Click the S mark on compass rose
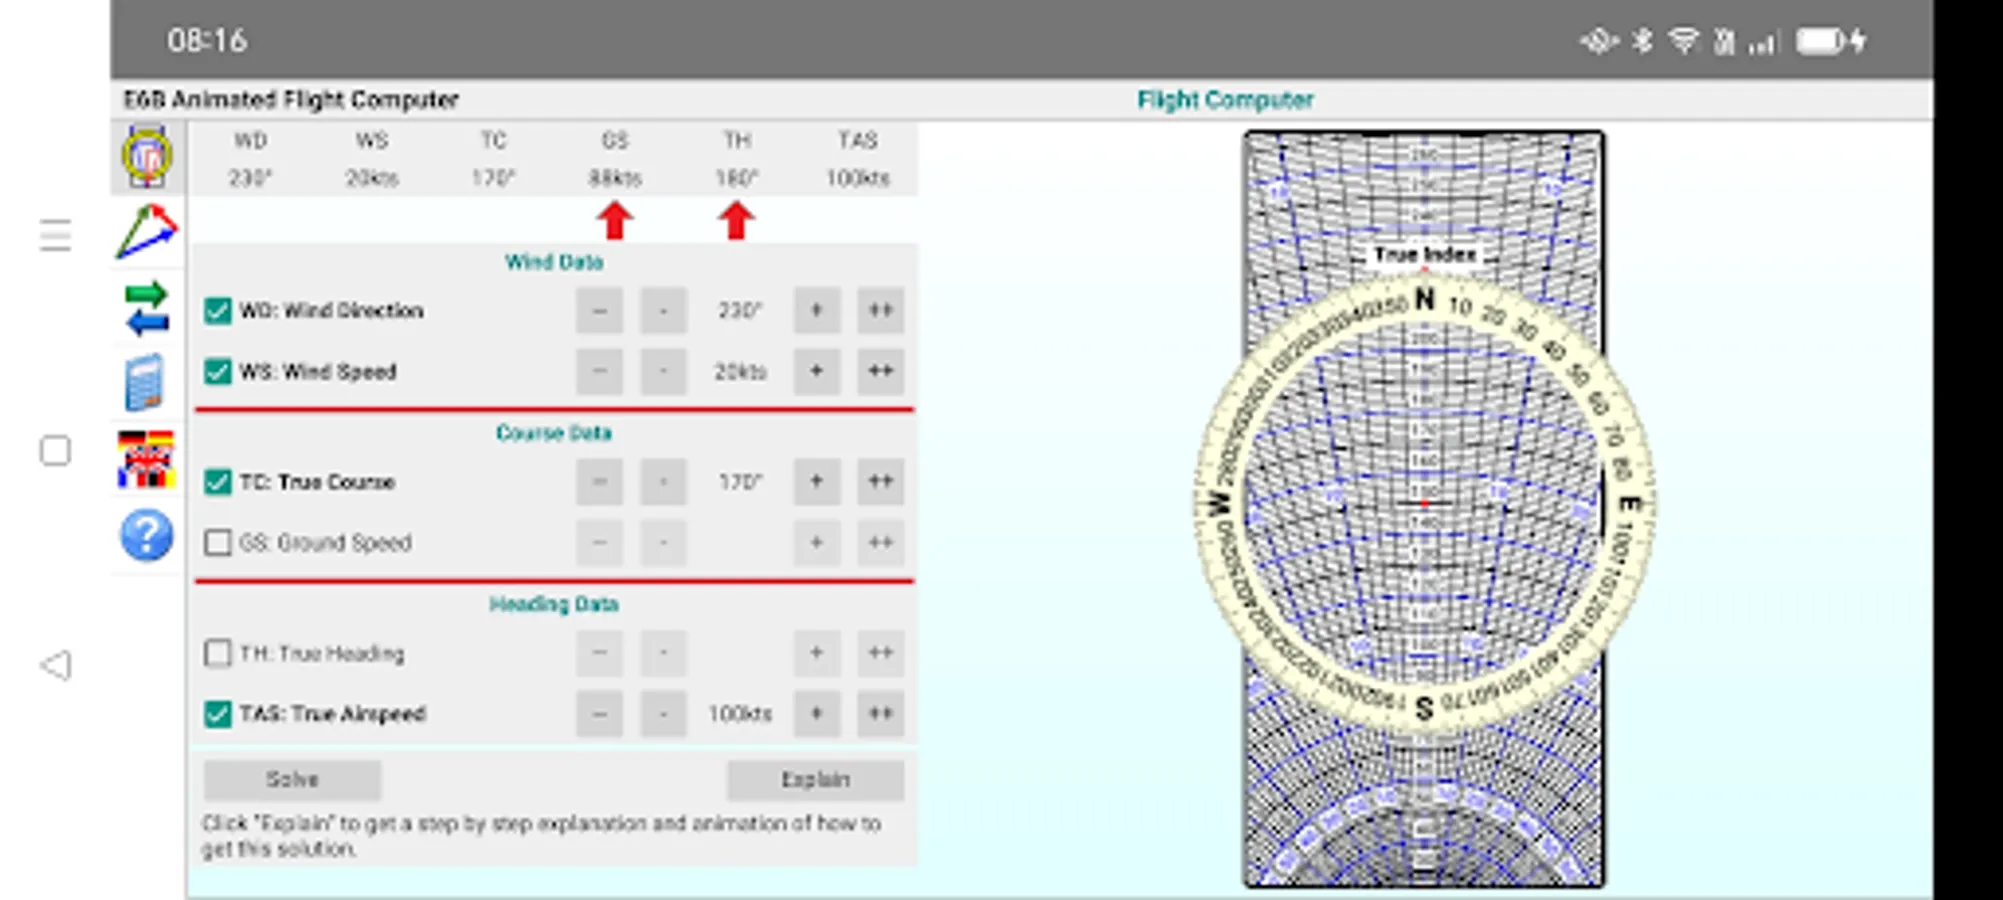2003x900 pixels. click(1424, 709)
